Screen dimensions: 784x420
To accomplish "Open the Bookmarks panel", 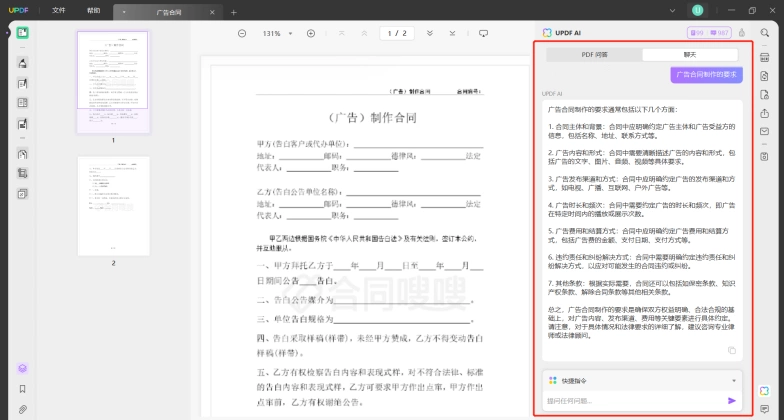I will (22, 389).
